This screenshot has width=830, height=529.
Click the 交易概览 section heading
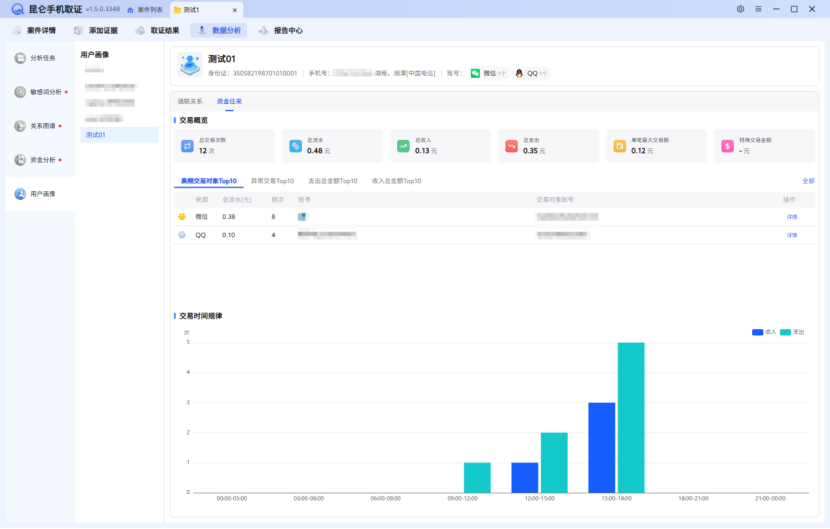[x=193, y=121]
